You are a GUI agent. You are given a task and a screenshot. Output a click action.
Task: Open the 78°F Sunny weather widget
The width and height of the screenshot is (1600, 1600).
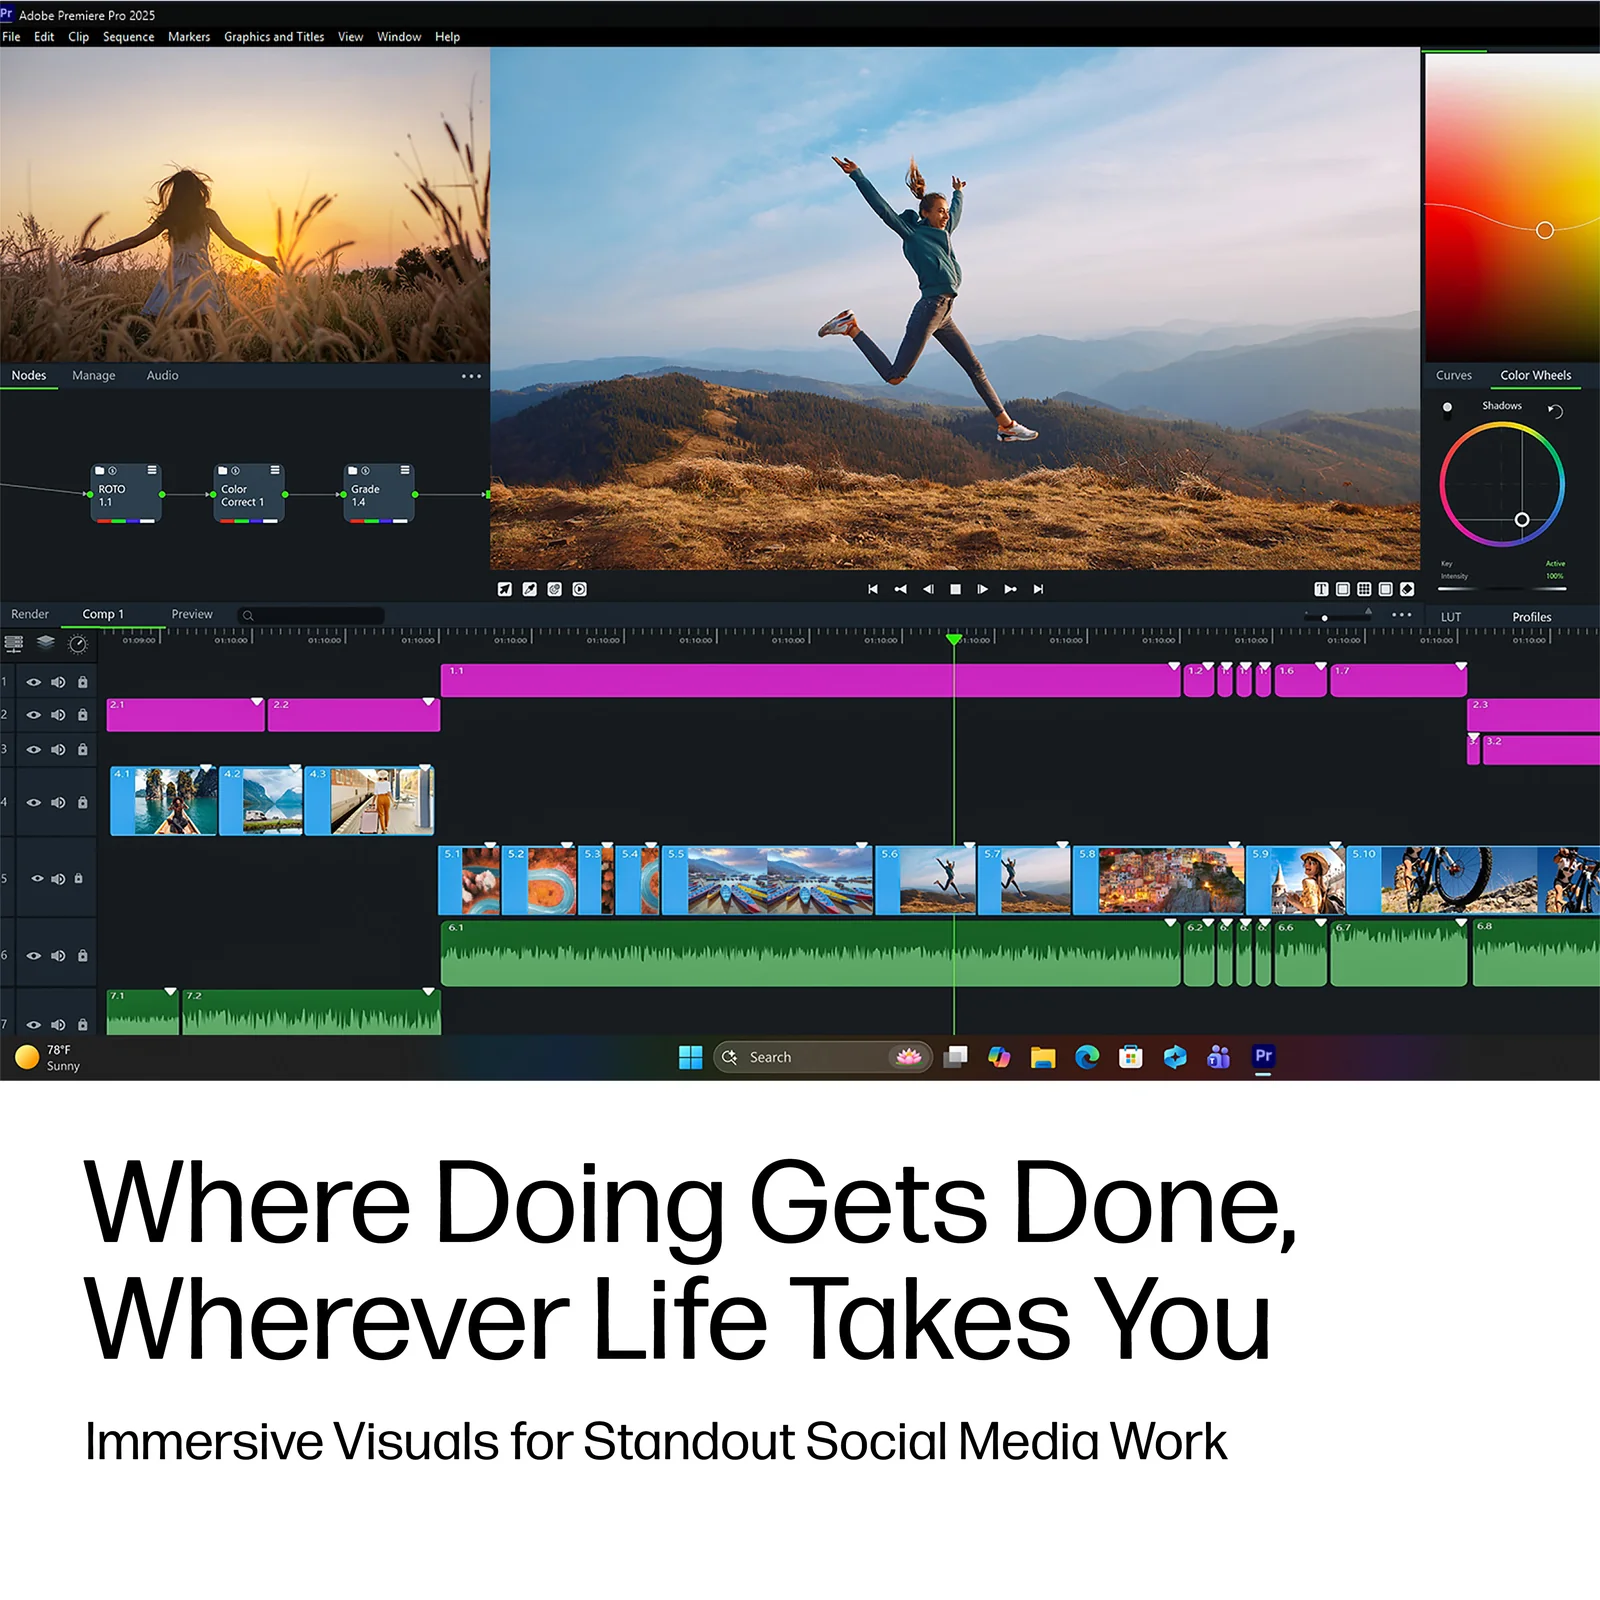pyautogui.click(x=47, y=1057)
